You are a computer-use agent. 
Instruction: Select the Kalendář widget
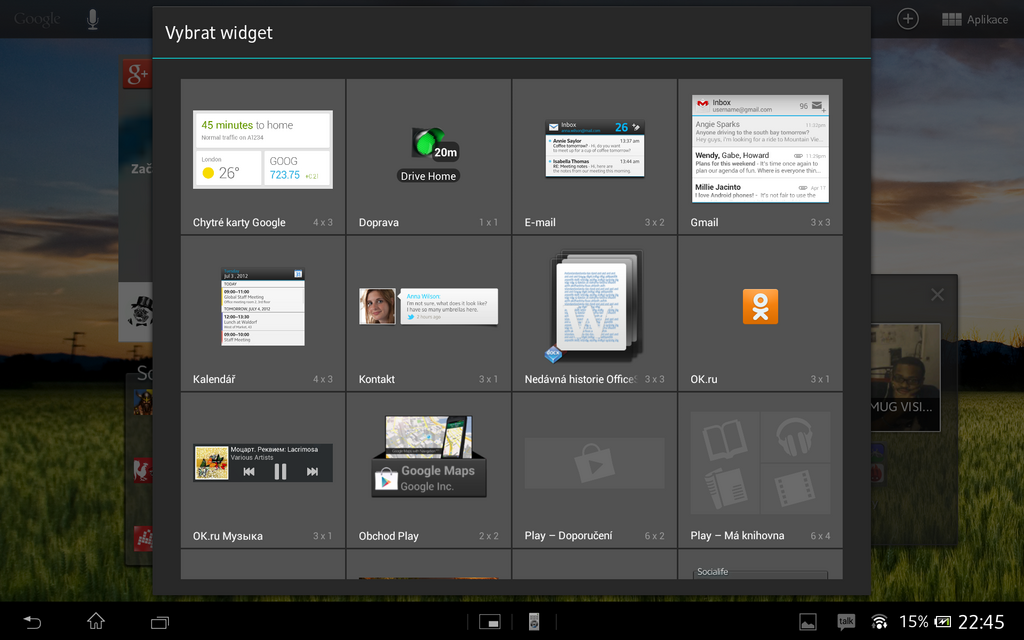262,305
